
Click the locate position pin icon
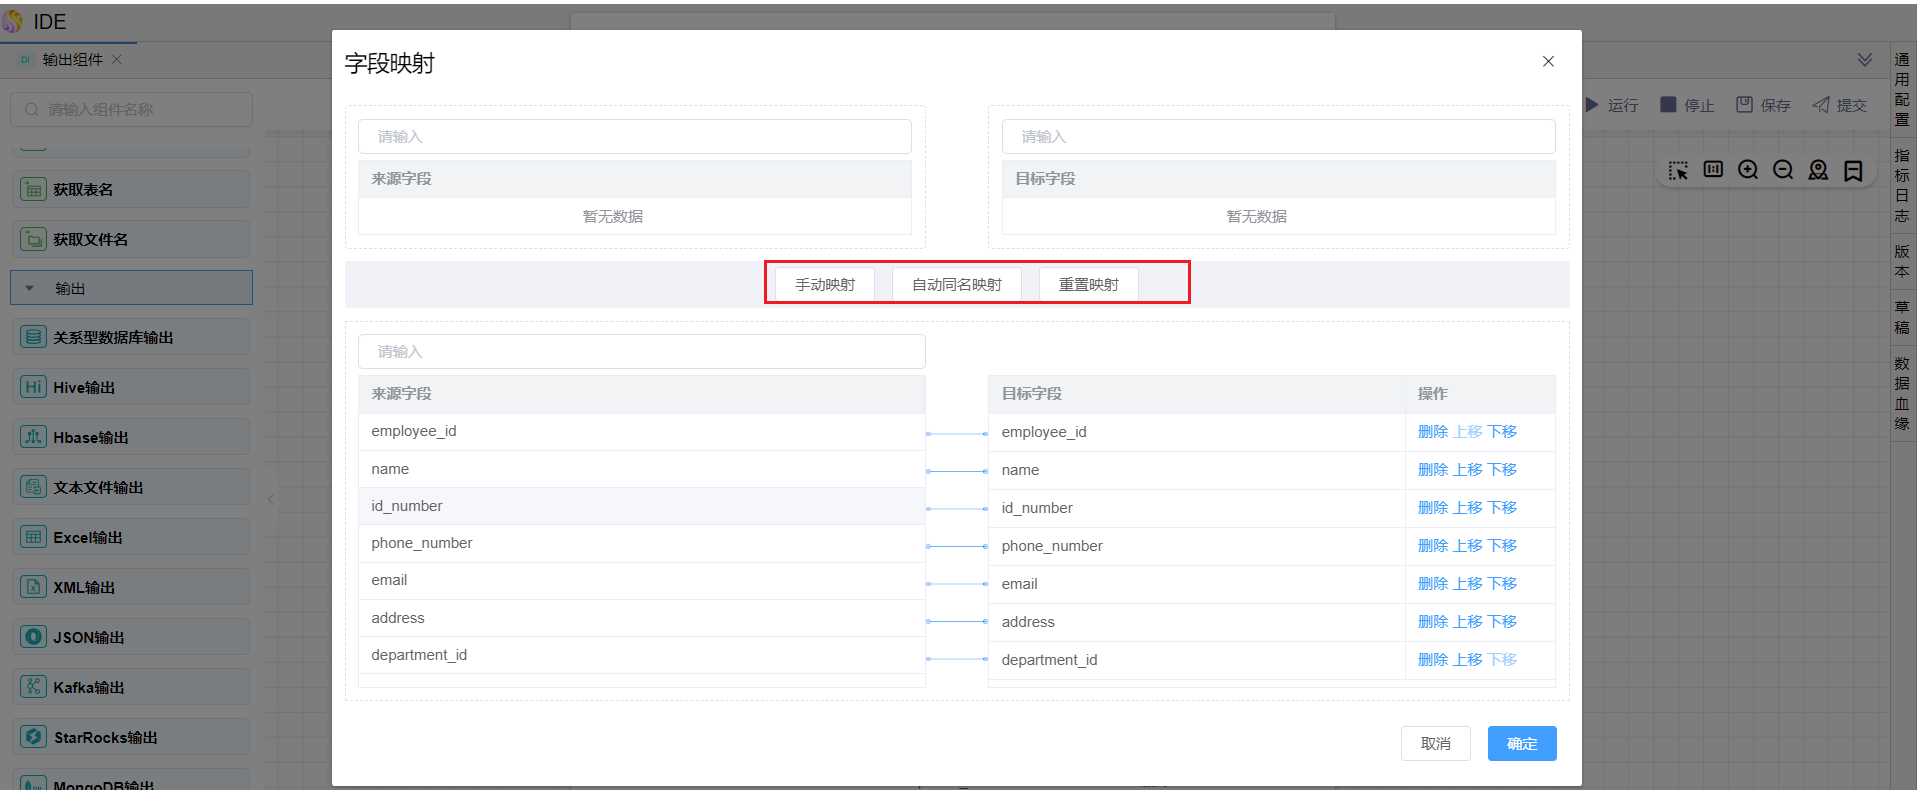[x=1818, y=170]
